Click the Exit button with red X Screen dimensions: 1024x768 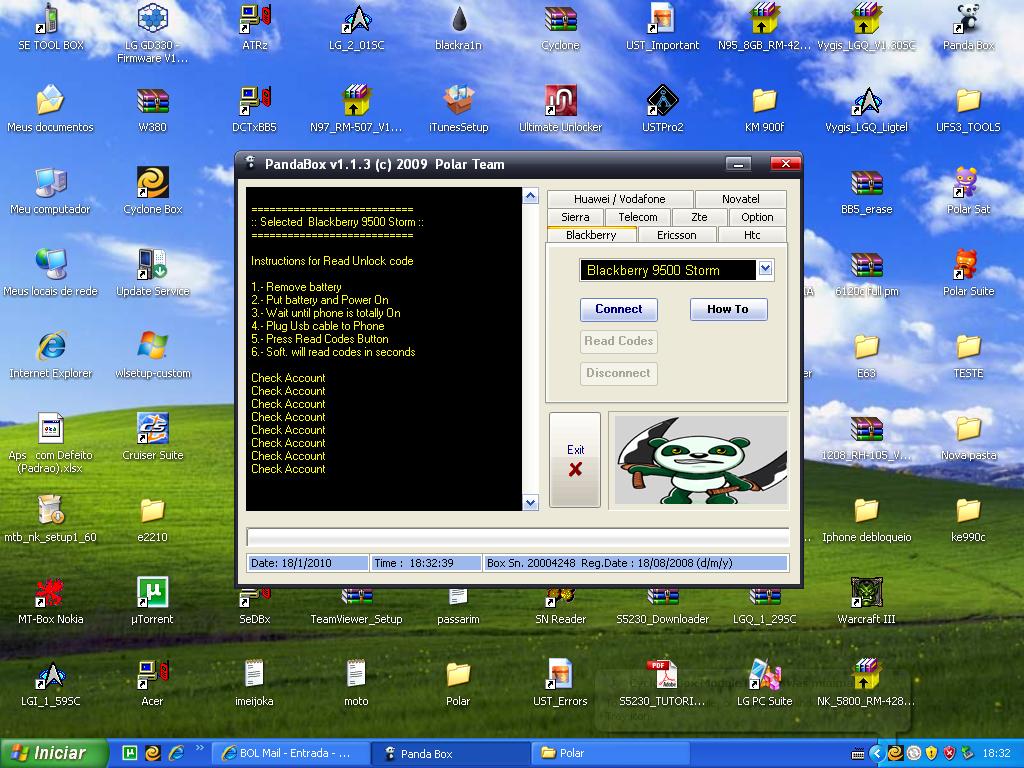tap(575, 460)
